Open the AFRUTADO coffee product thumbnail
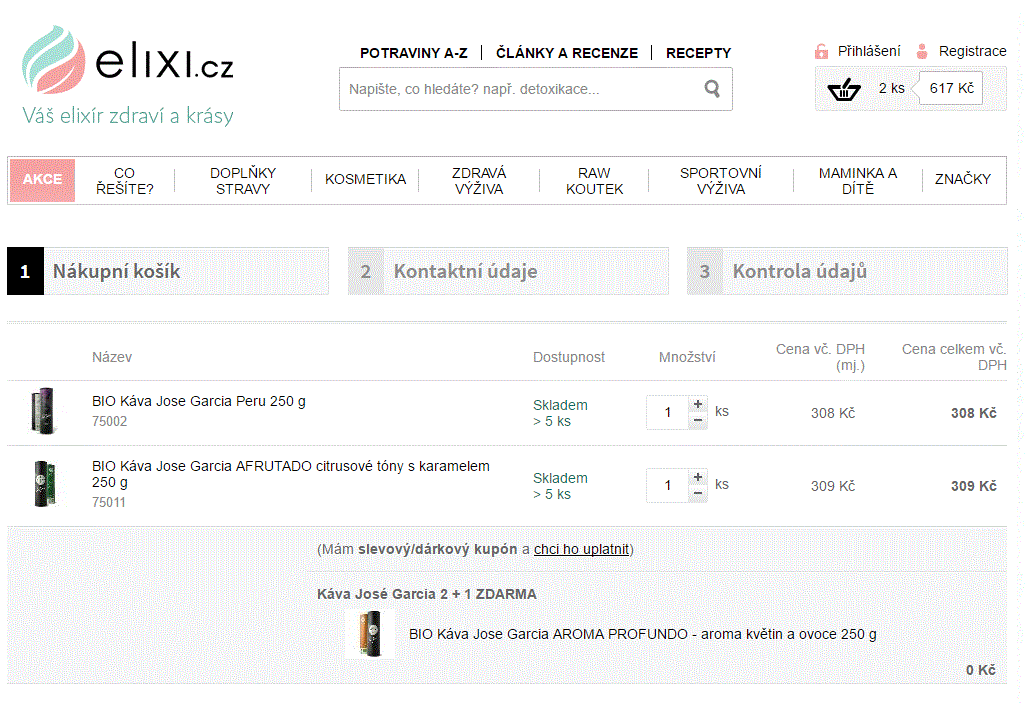The width and height of the screenshot is (1025, 703). click(x=44, y=484)
